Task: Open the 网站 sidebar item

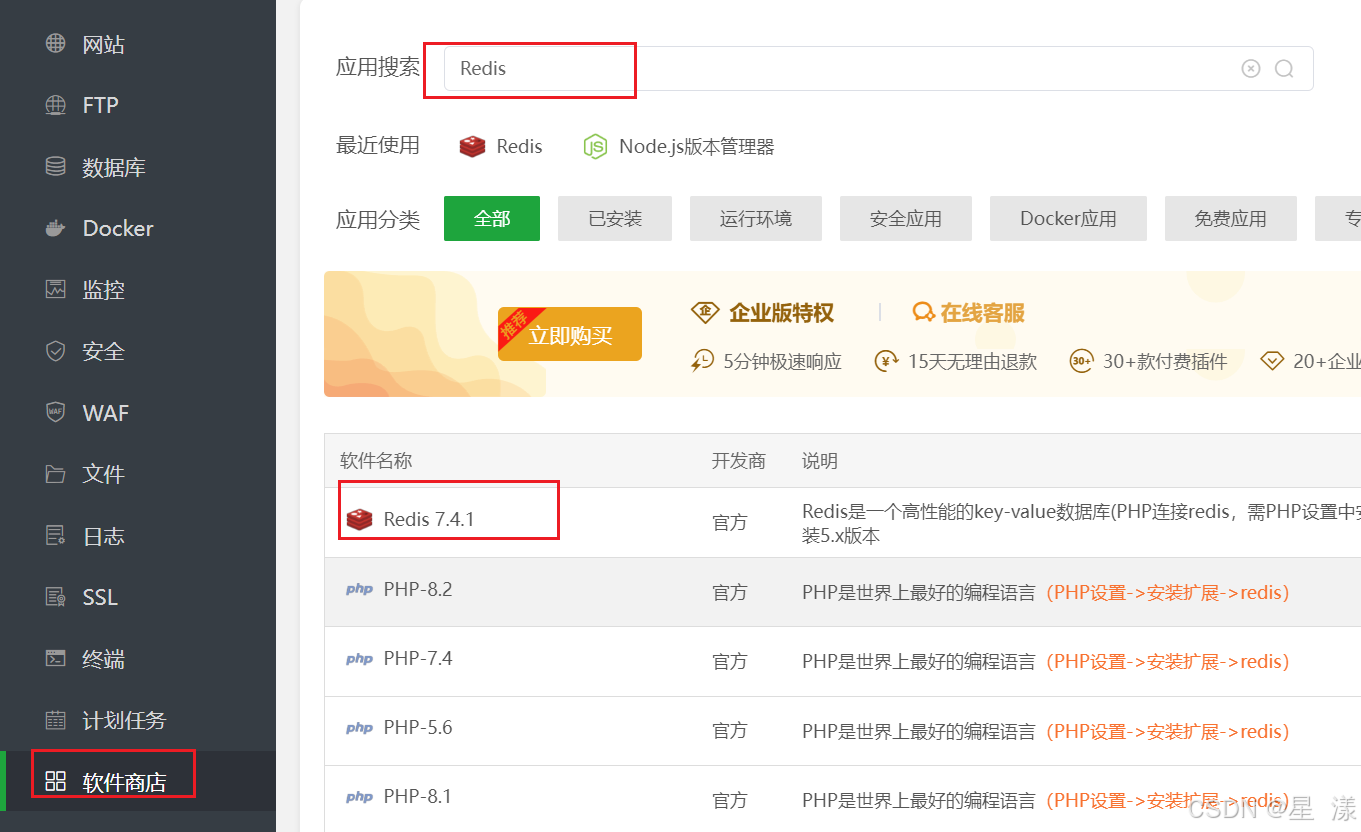Action: click(103, 44)
